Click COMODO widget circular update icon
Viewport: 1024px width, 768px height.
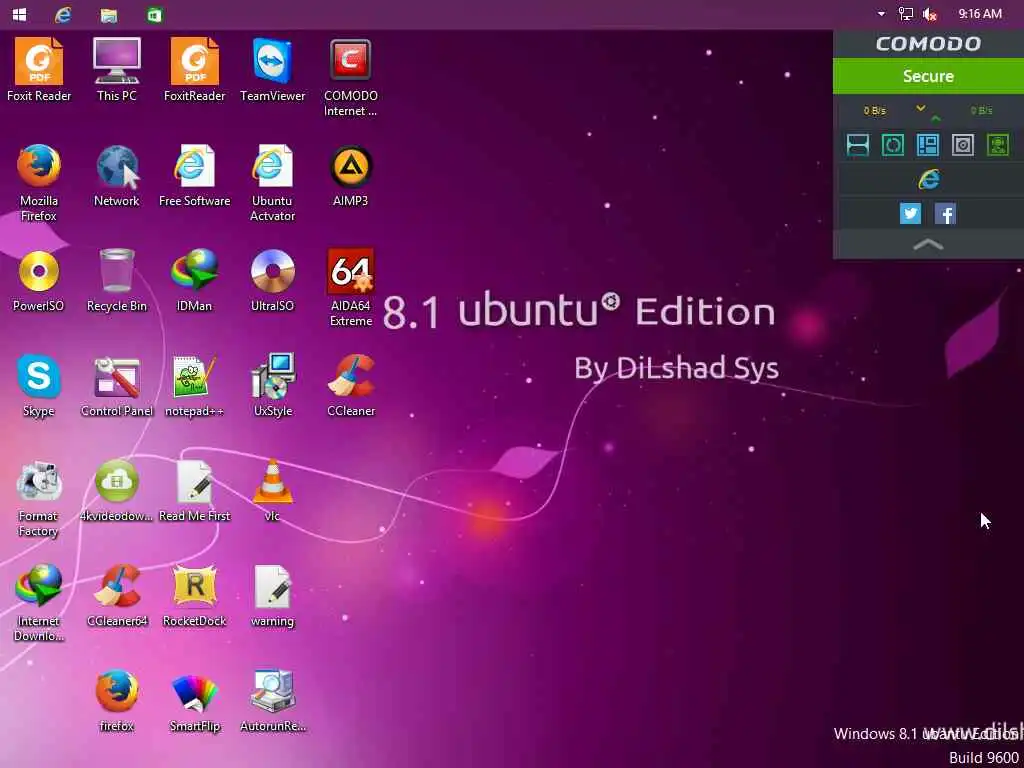[893, 145]
